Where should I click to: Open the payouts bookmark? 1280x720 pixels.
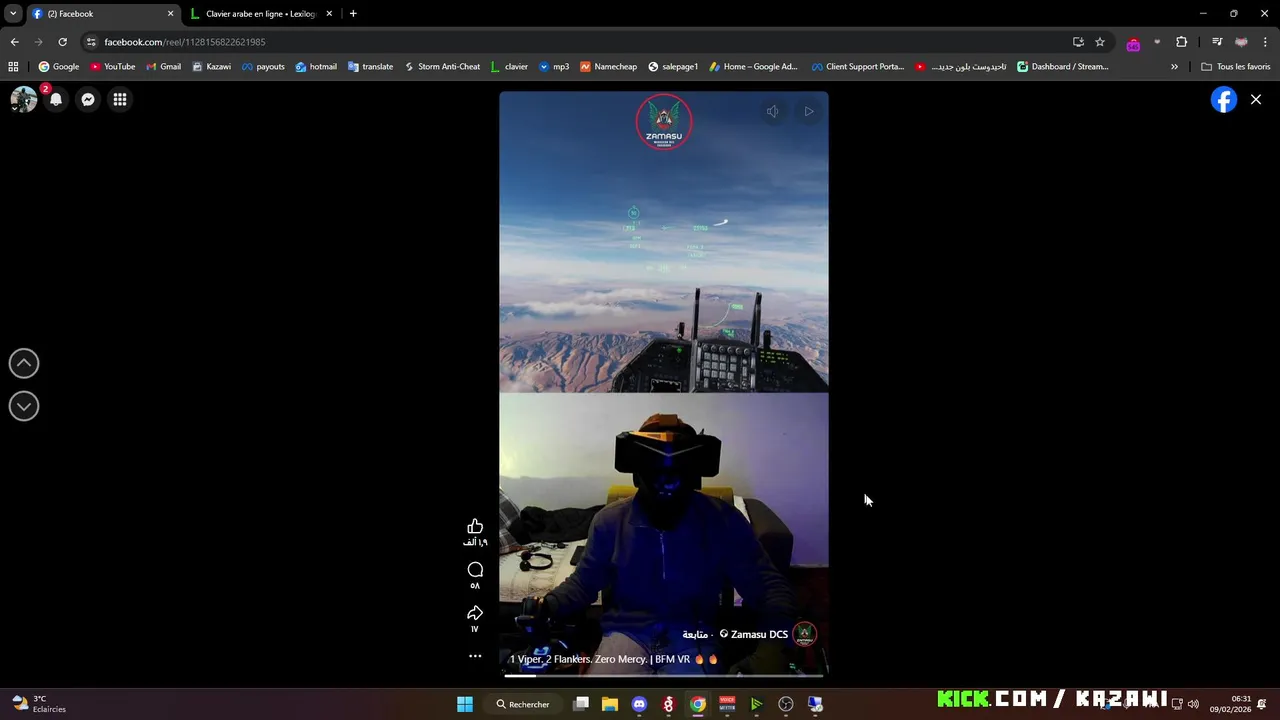263,67
